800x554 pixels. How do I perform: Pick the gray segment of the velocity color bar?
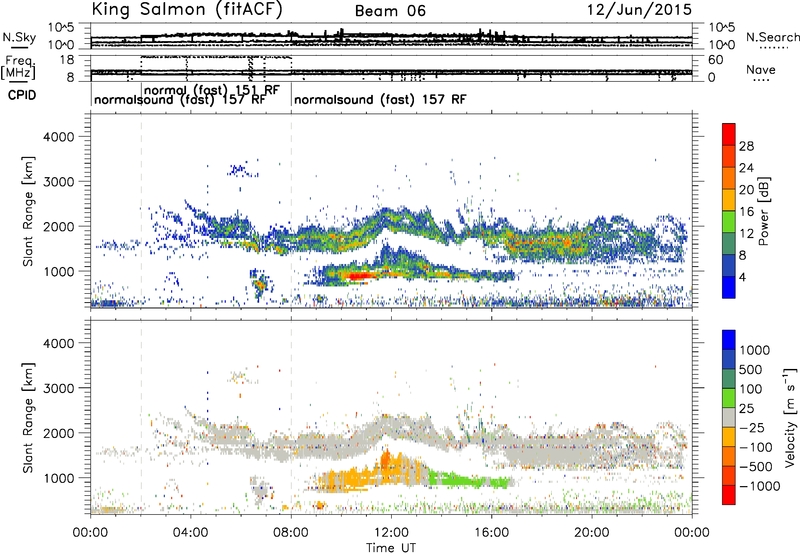pyautogui.click(x=729, y=417)
